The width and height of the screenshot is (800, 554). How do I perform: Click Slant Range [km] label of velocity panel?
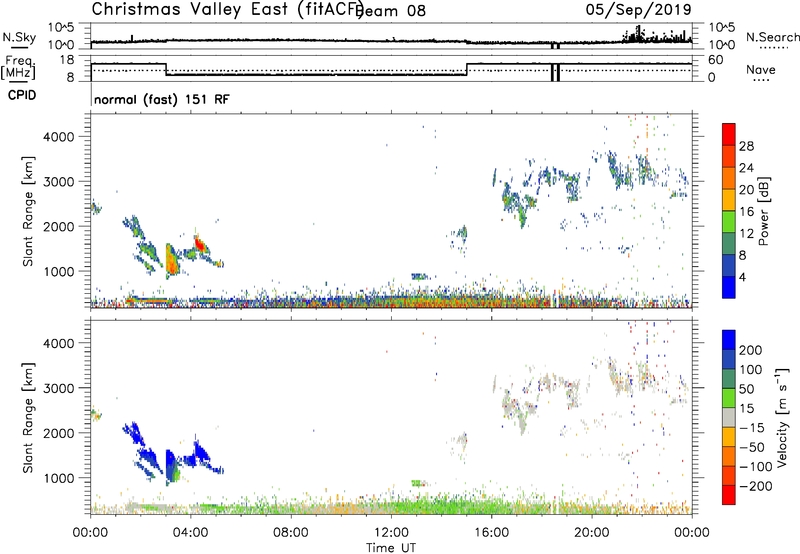(x=28, y=418)
